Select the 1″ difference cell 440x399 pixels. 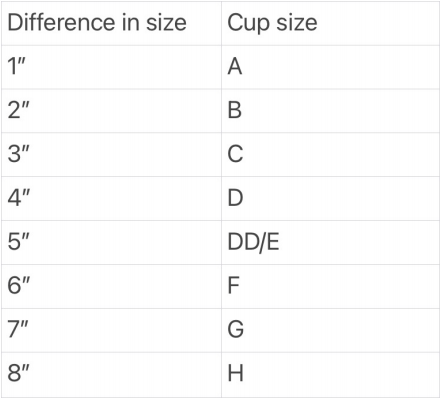(x=111, y=67)
